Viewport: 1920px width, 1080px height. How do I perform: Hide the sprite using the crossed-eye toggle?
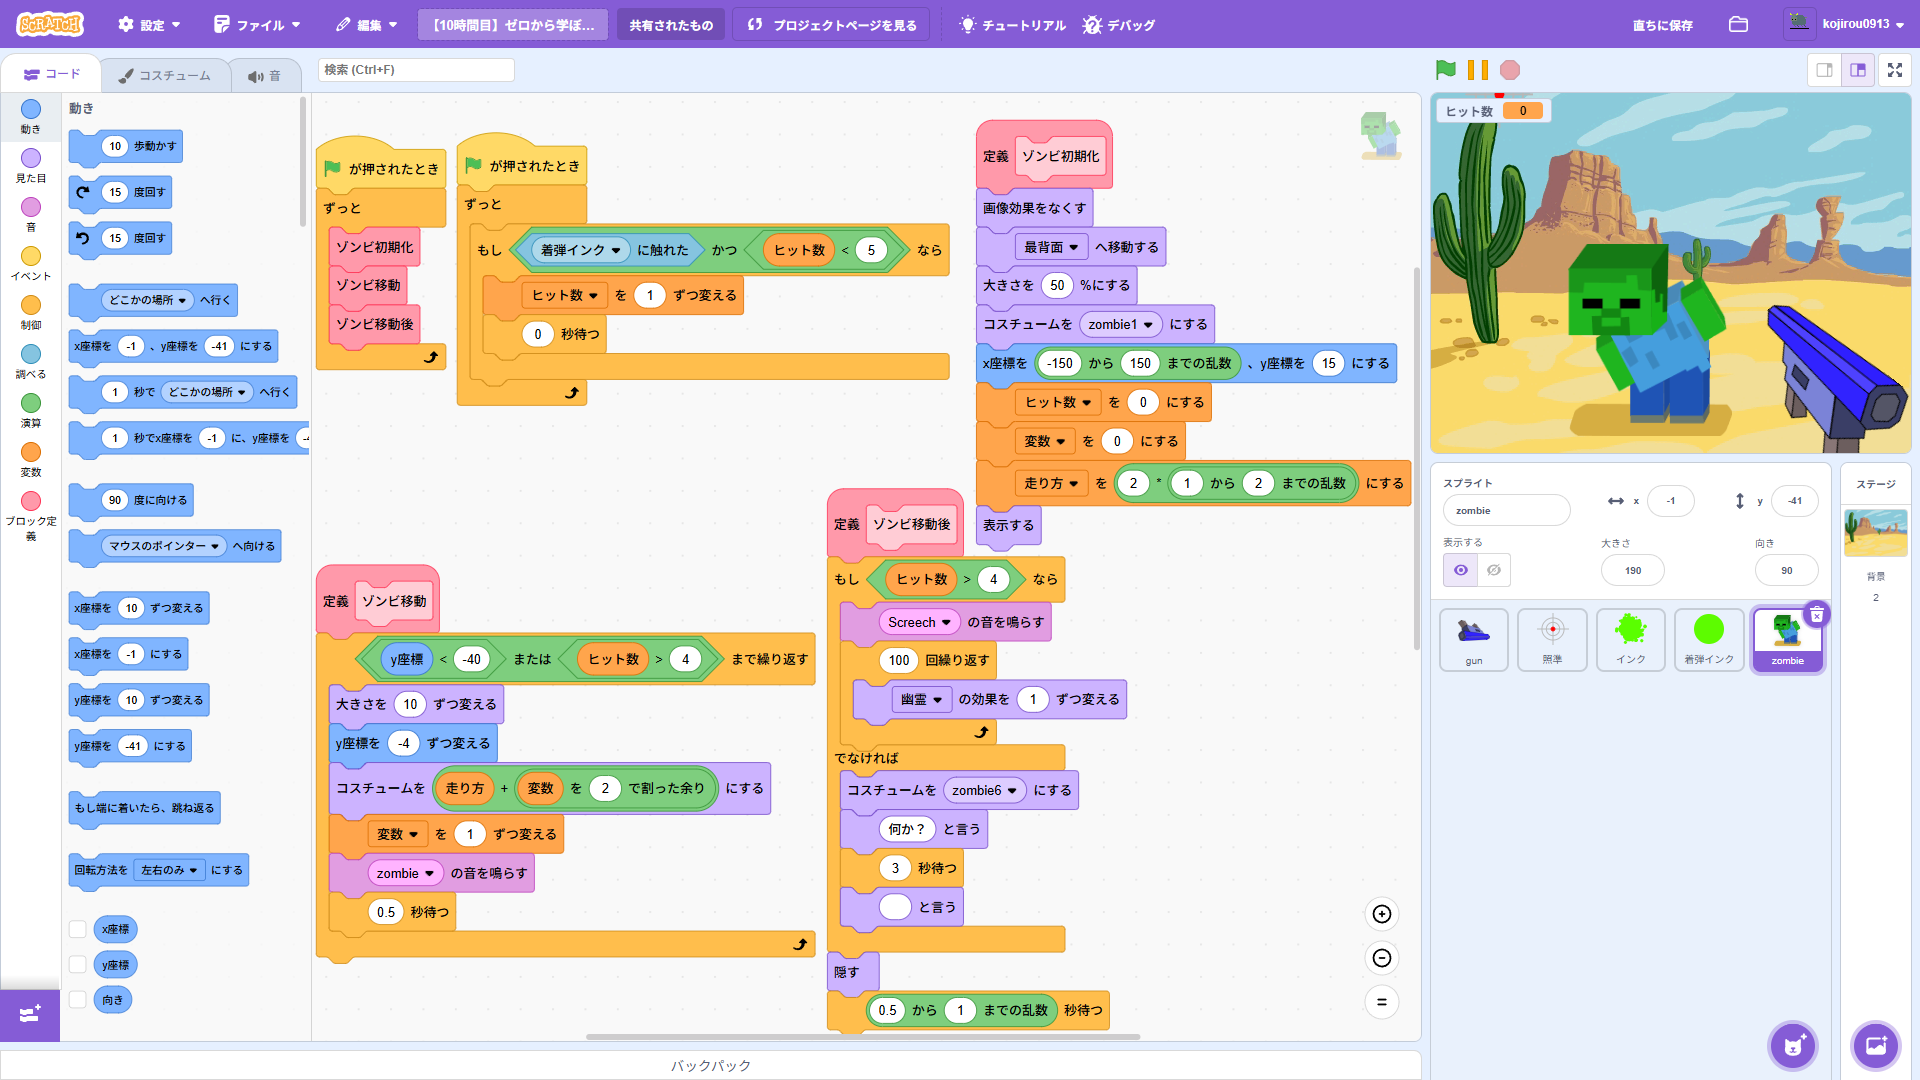click(x=1494, y=570)
